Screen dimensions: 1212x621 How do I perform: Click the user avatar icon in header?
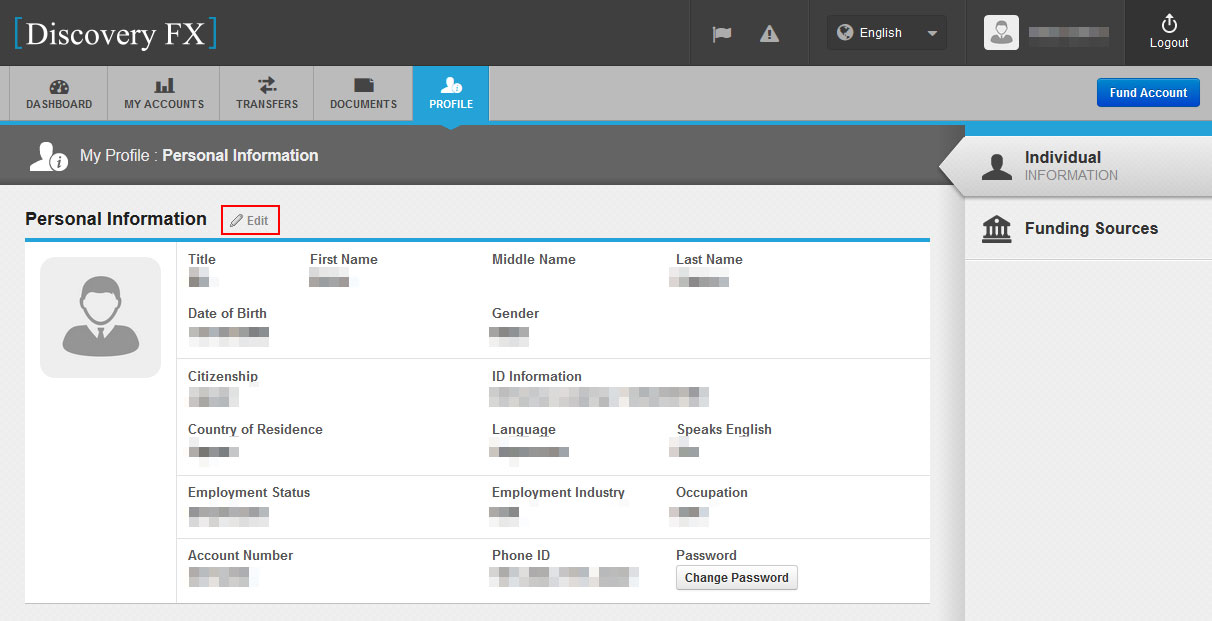tap(1001, 33)
